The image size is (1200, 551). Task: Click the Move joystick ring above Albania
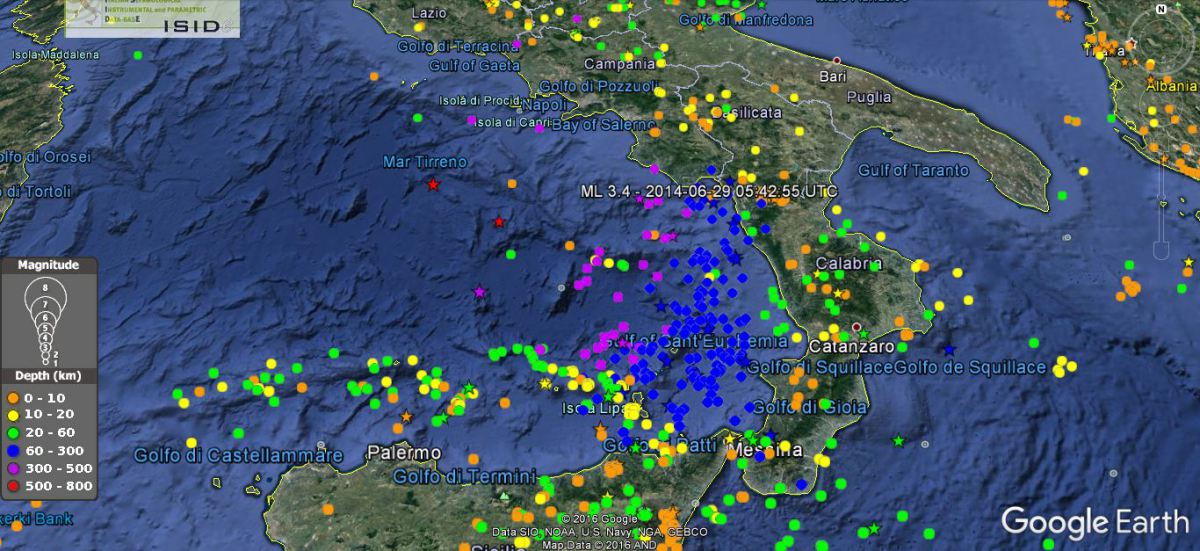[x=1160, y=100]
